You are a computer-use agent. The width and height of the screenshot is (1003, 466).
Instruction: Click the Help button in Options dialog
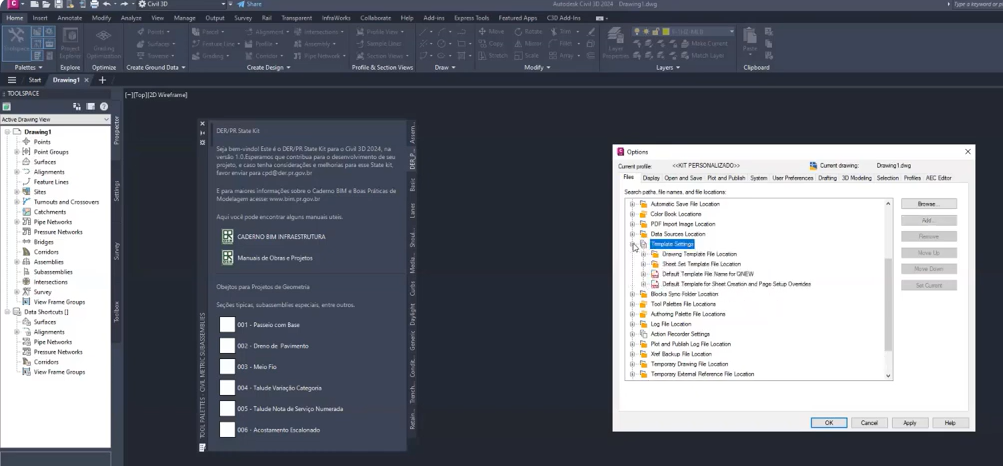[x=950, y=423]
